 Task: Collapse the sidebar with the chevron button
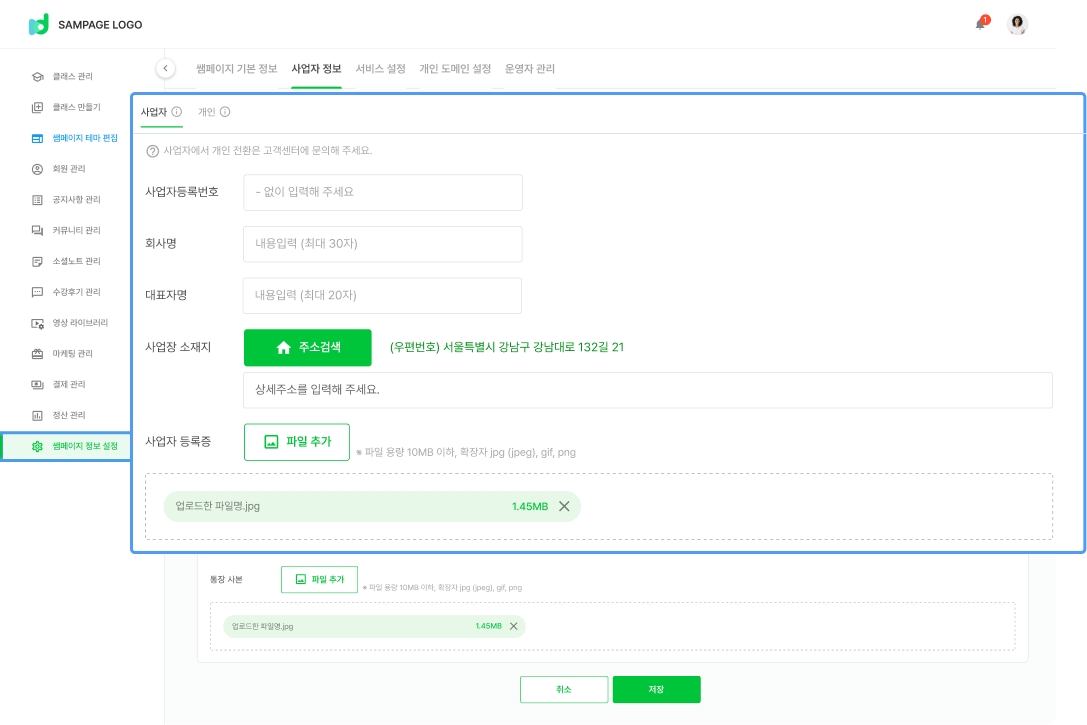coord(166,68)
